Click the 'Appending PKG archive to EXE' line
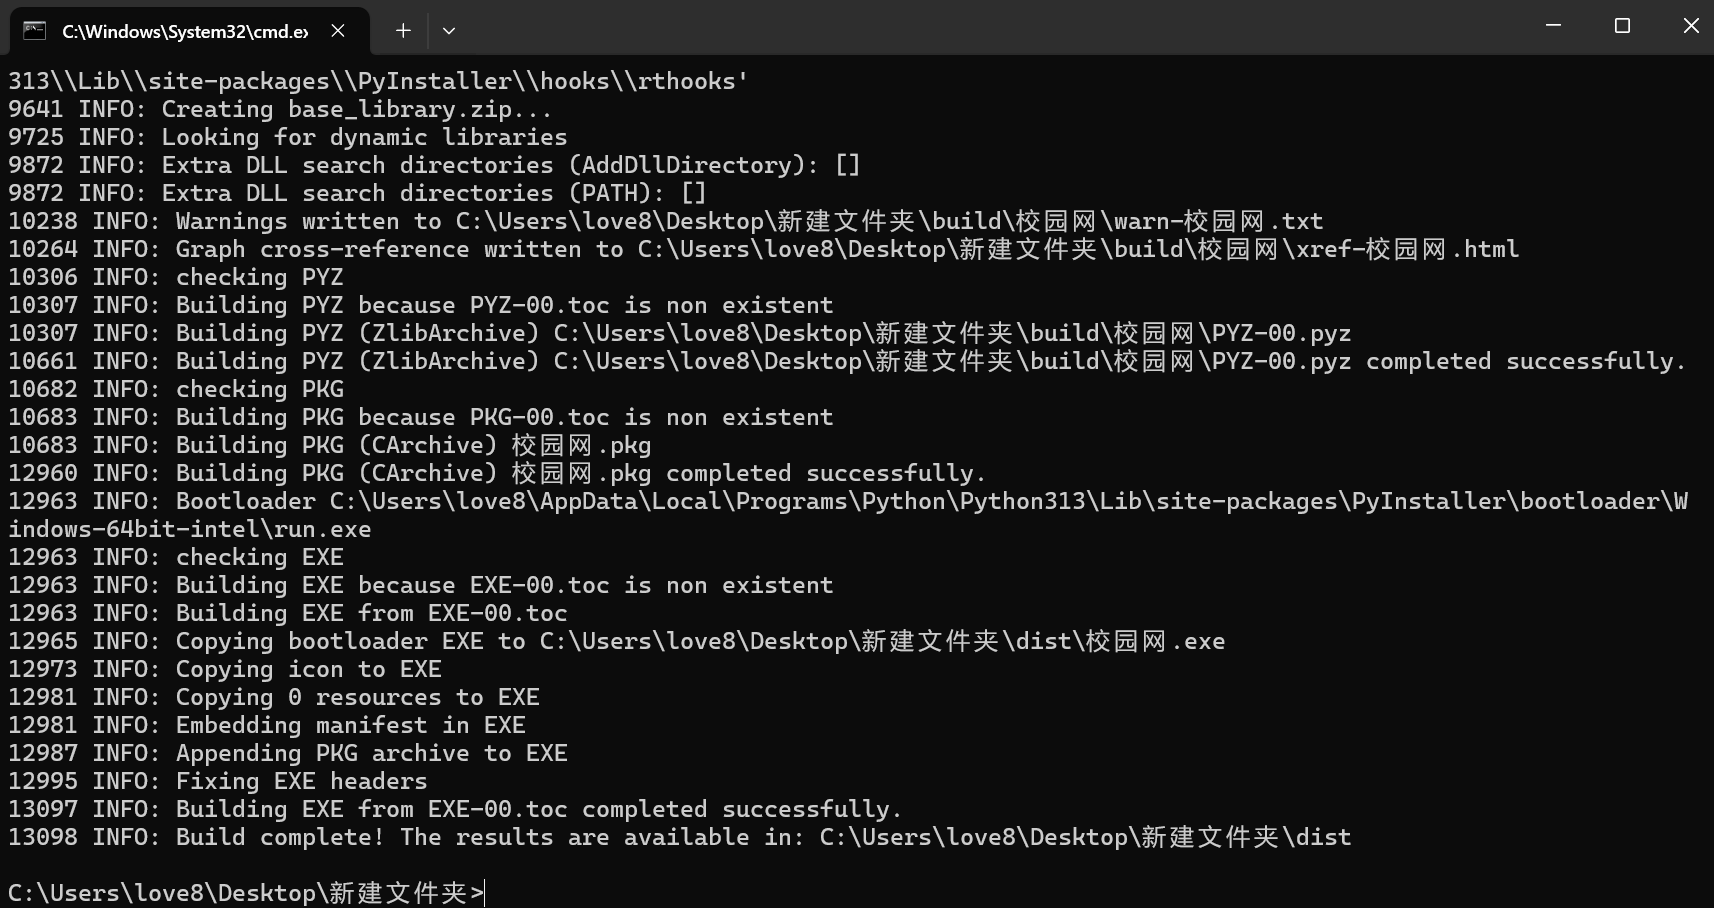Image resolution: width=1714 pixels, height=908 pixels. click(x=288, y=753)
